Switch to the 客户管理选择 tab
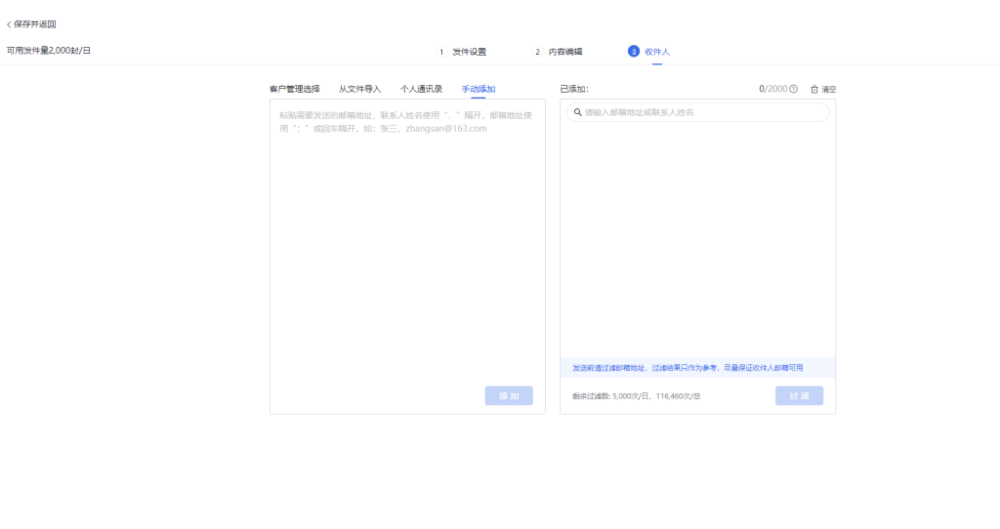Viewport: 1000px width, 529px height. [295, 89]
